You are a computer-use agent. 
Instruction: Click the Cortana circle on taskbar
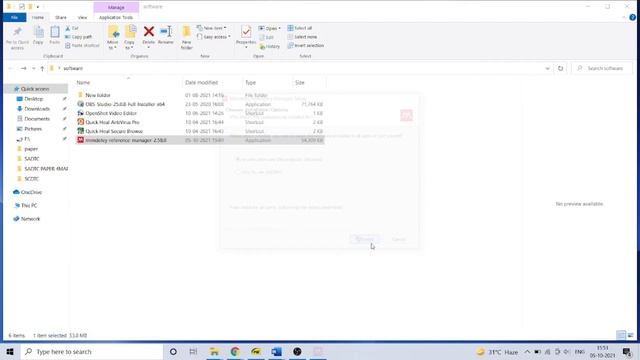click(x=173, y=351)
